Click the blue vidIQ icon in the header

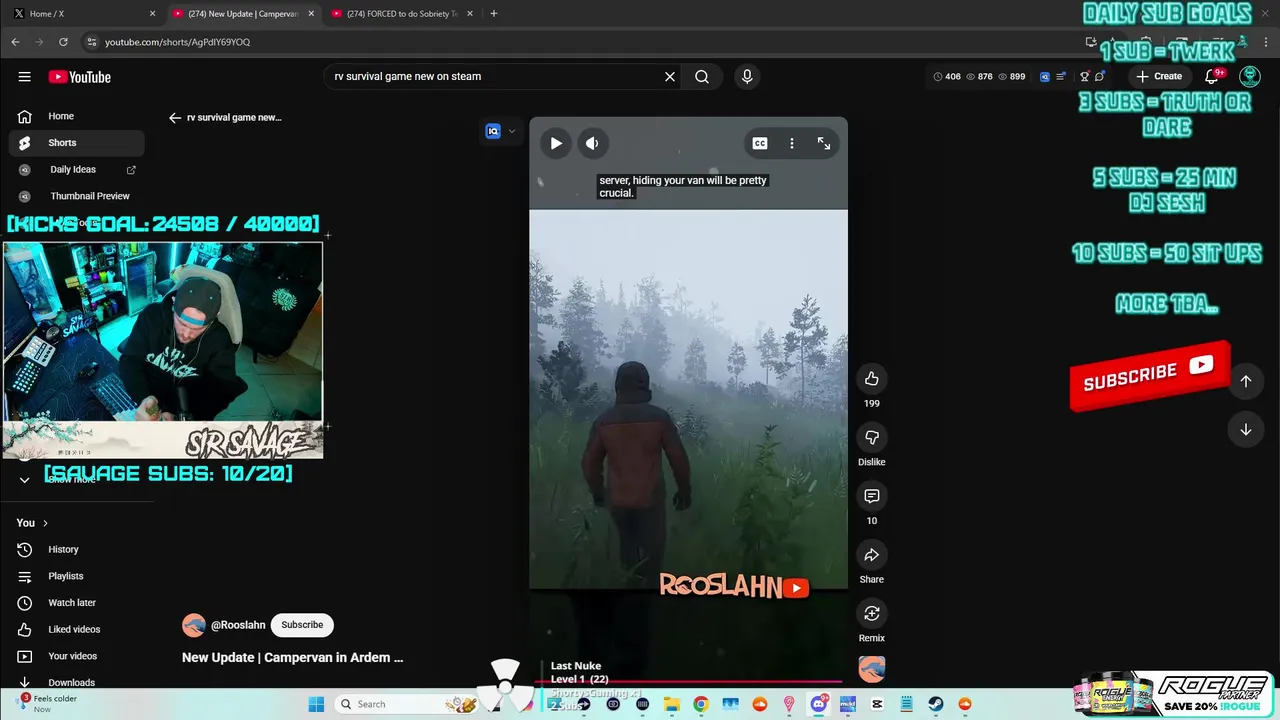[x=1045, y=76]
